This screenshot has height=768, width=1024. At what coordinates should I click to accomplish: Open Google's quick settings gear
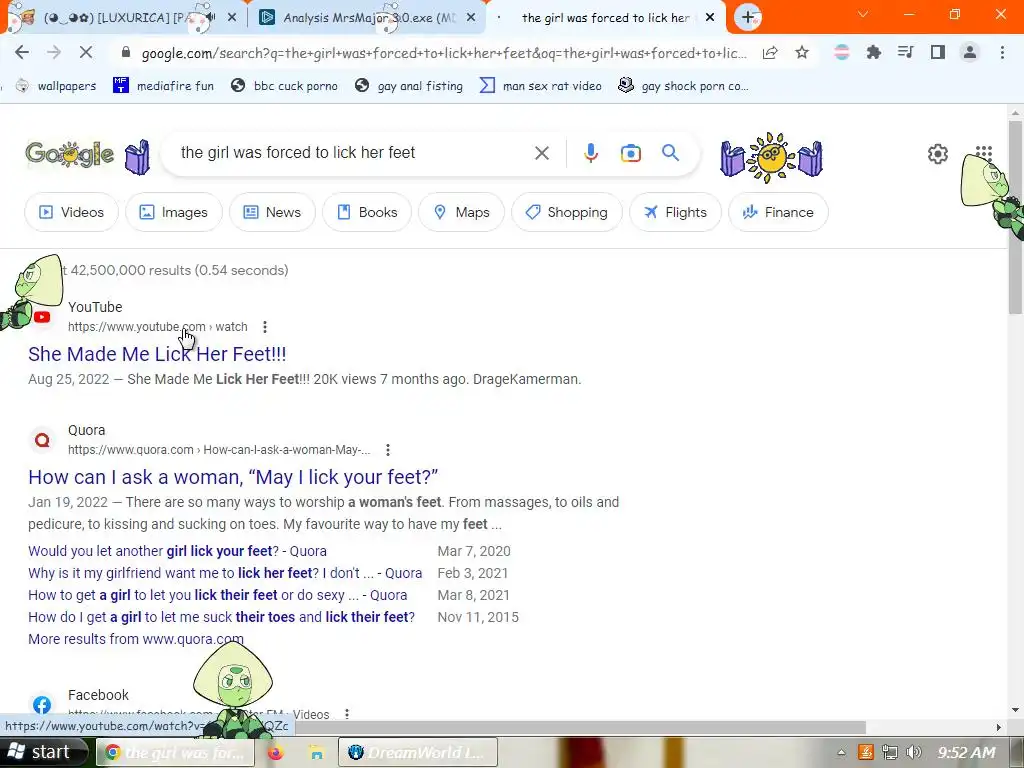938,154
